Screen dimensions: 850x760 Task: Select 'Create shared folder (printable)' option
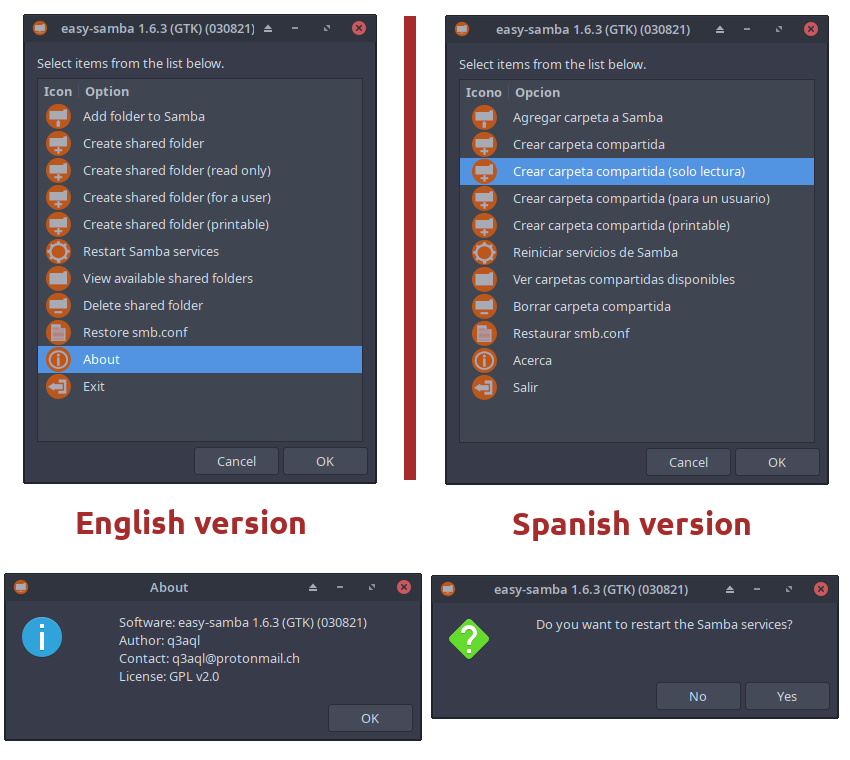pyautogui.click(x=200, y=224)
